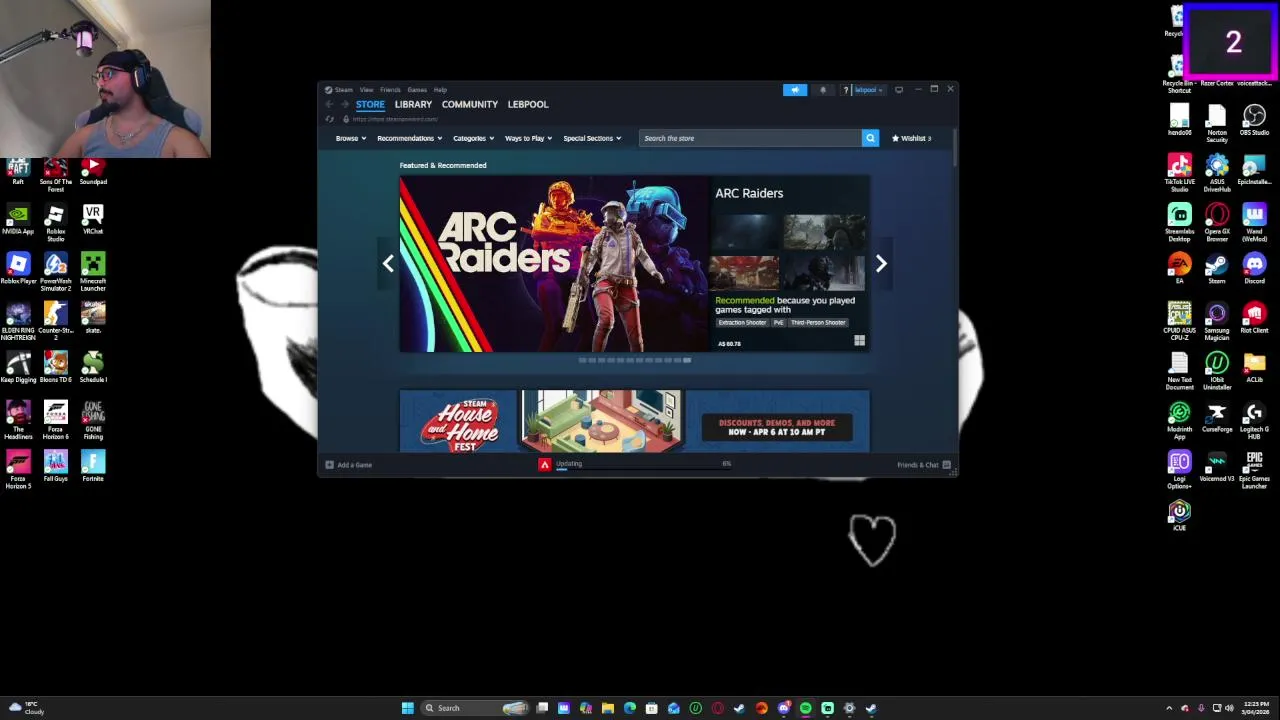Image resolution: width=1280 pixels, height=720 pixels.
Task: Expand the Categories dropdown
Action: click(x=473, y=138)
